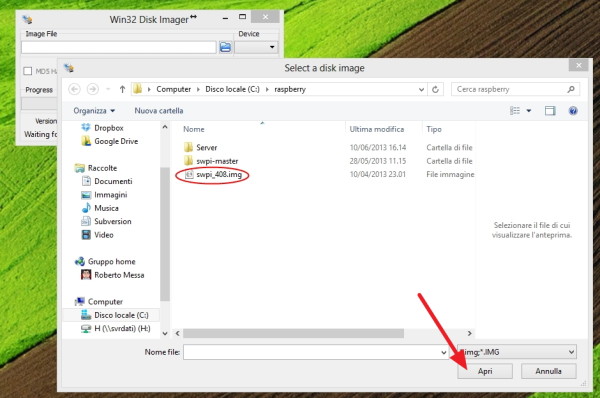Select Gruppo home in the sidebar
This screenshot has height=398, width=600.
[111, 261]
